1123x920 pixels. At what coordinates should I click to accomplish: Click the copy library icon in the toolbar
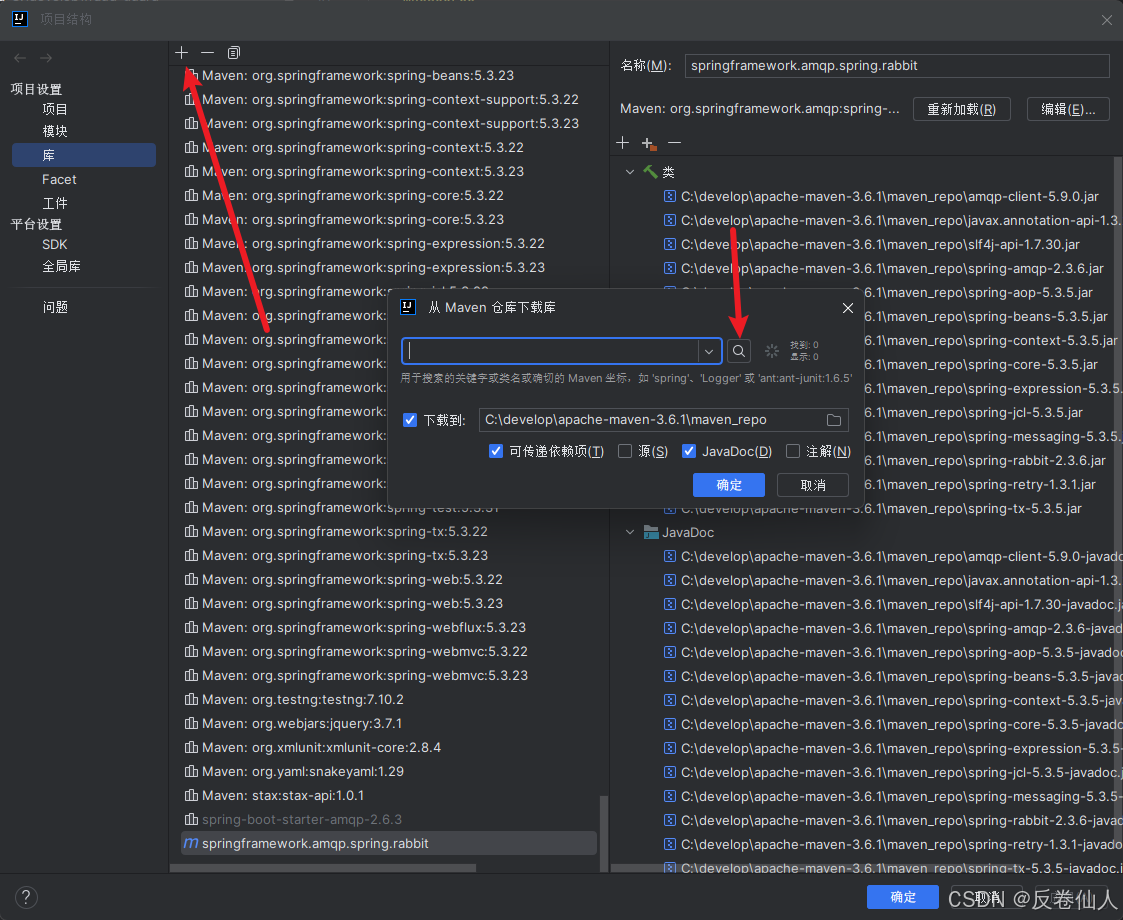point(233,52)
